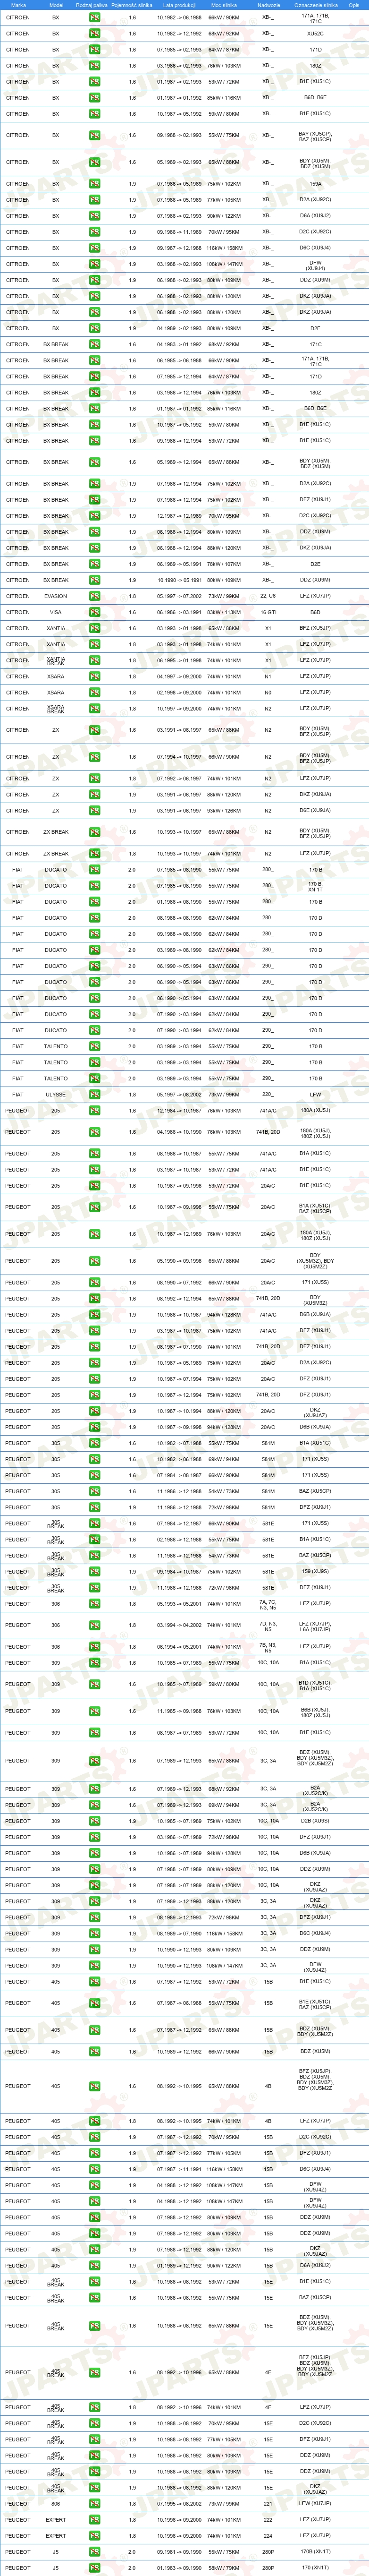Click the Marka column header
This screenshot has width=369, height=2576.
(x=18, y=5)
